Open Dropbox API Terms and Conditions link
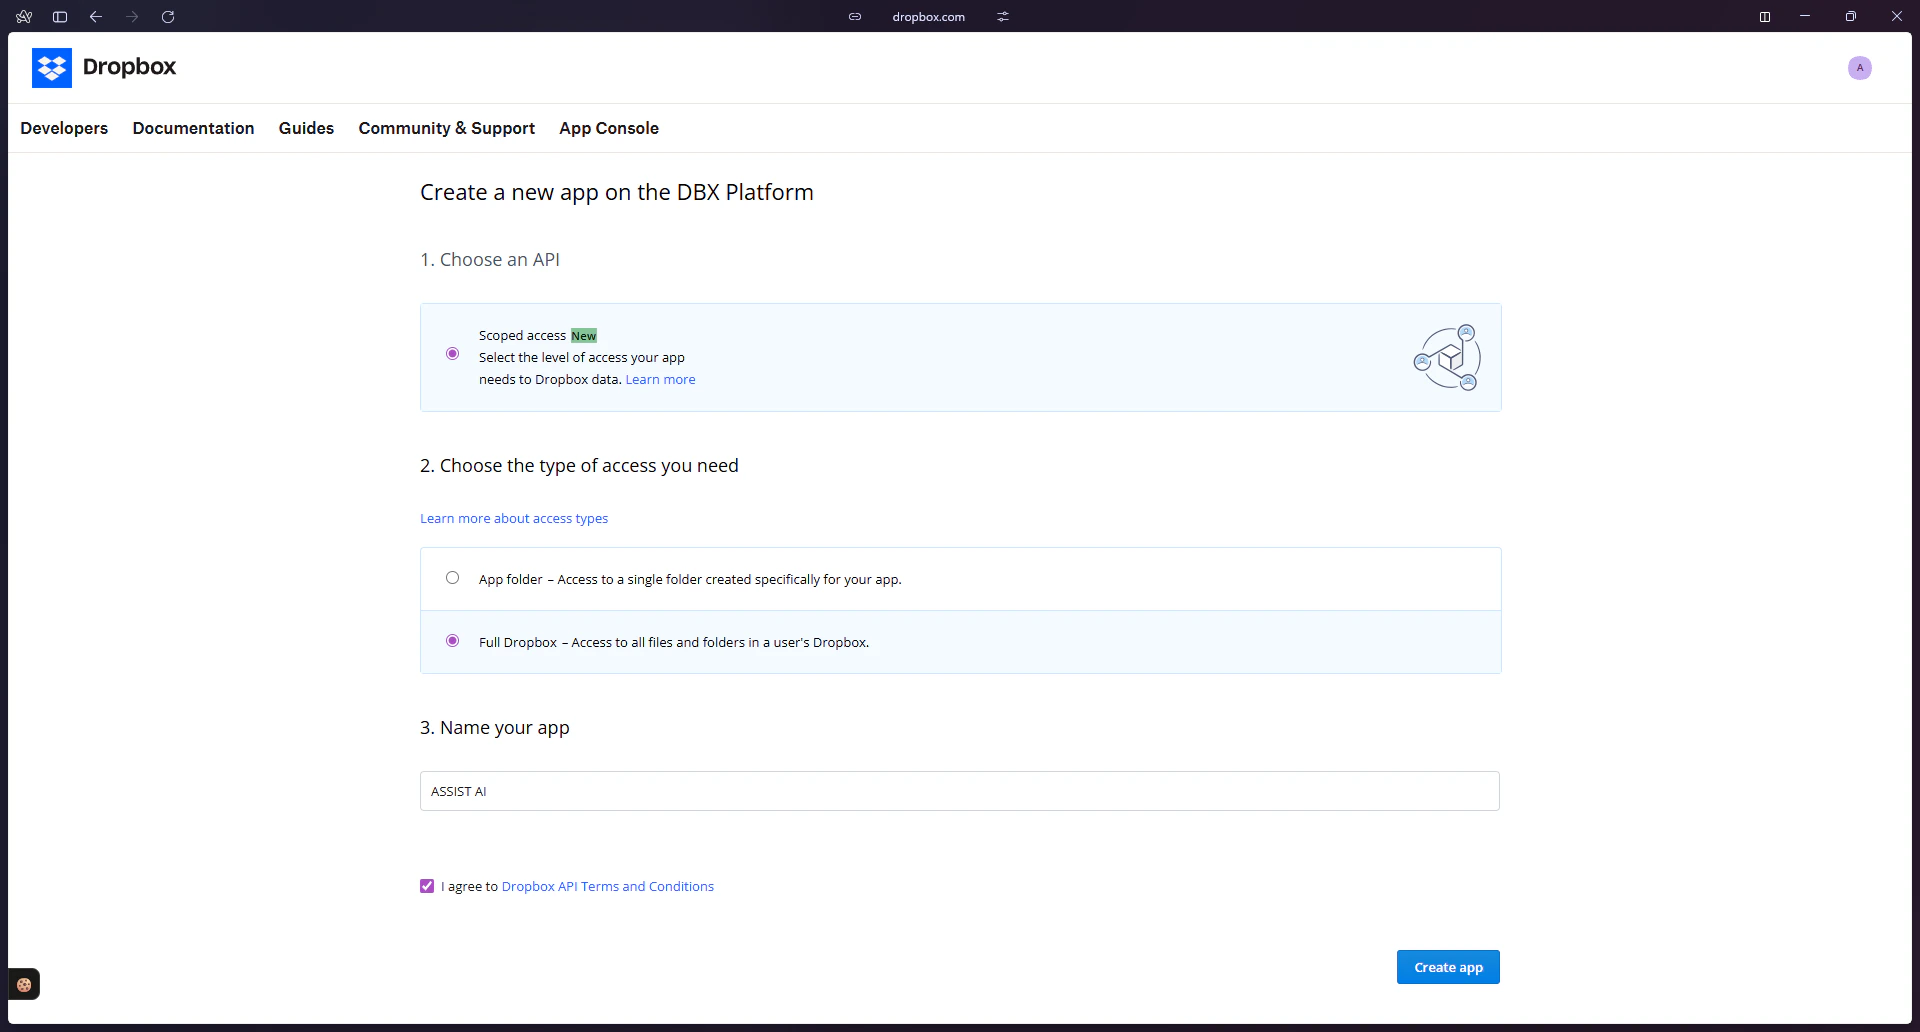The height and width of the screenshot is (1032, 1920). 608,887
